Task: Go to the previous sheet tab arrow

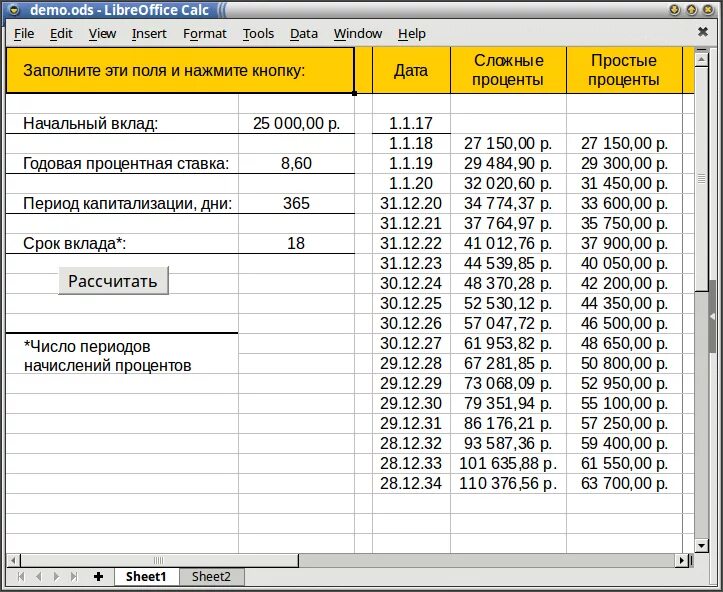Action: click(x=39, y=576)
